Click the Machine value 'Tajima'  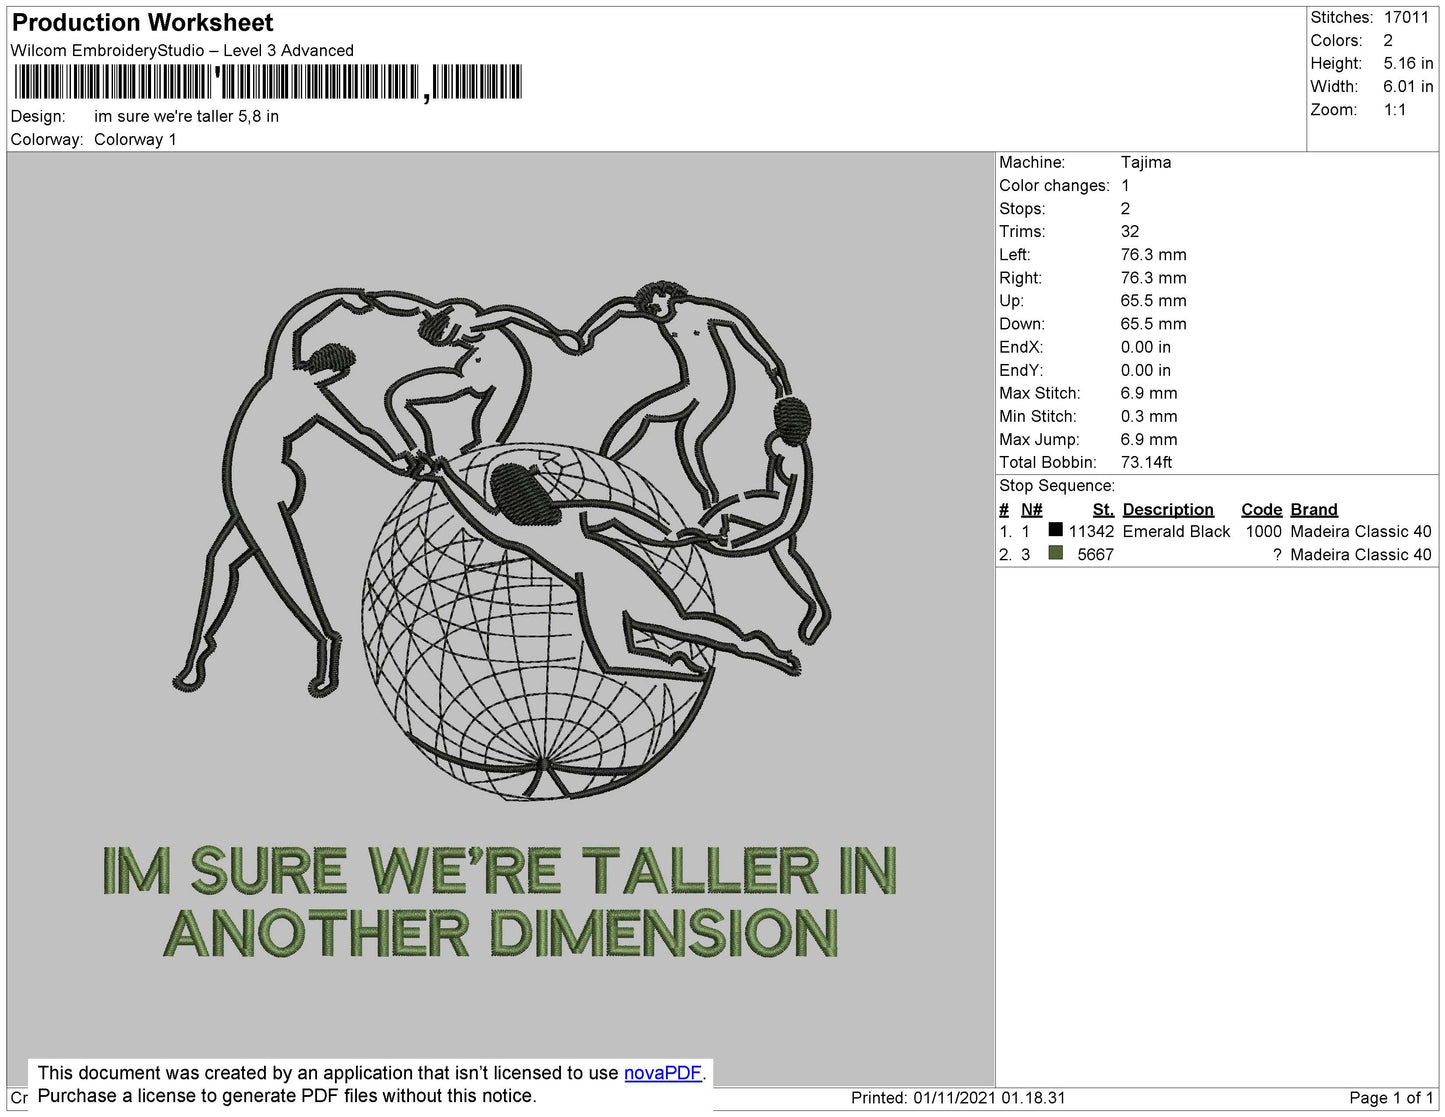1146,162
